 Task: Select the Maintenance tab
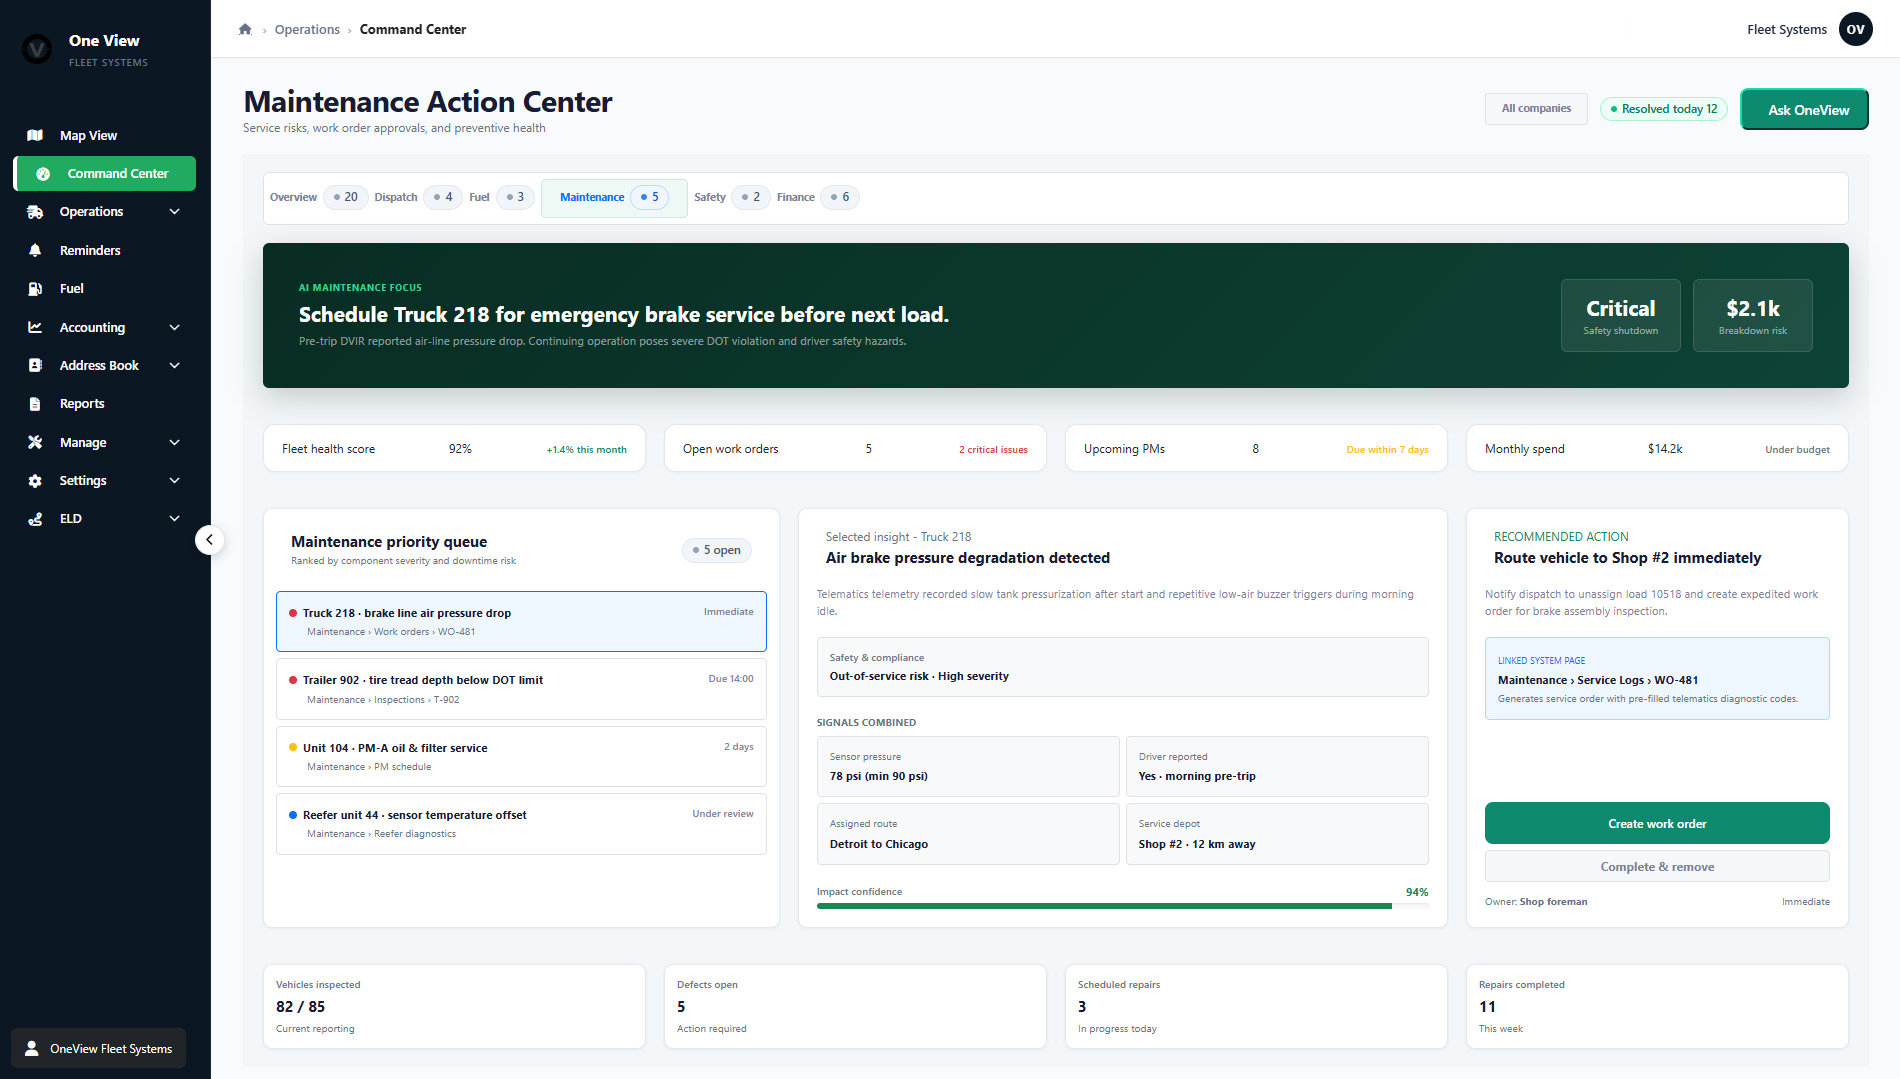pos(613,197)
